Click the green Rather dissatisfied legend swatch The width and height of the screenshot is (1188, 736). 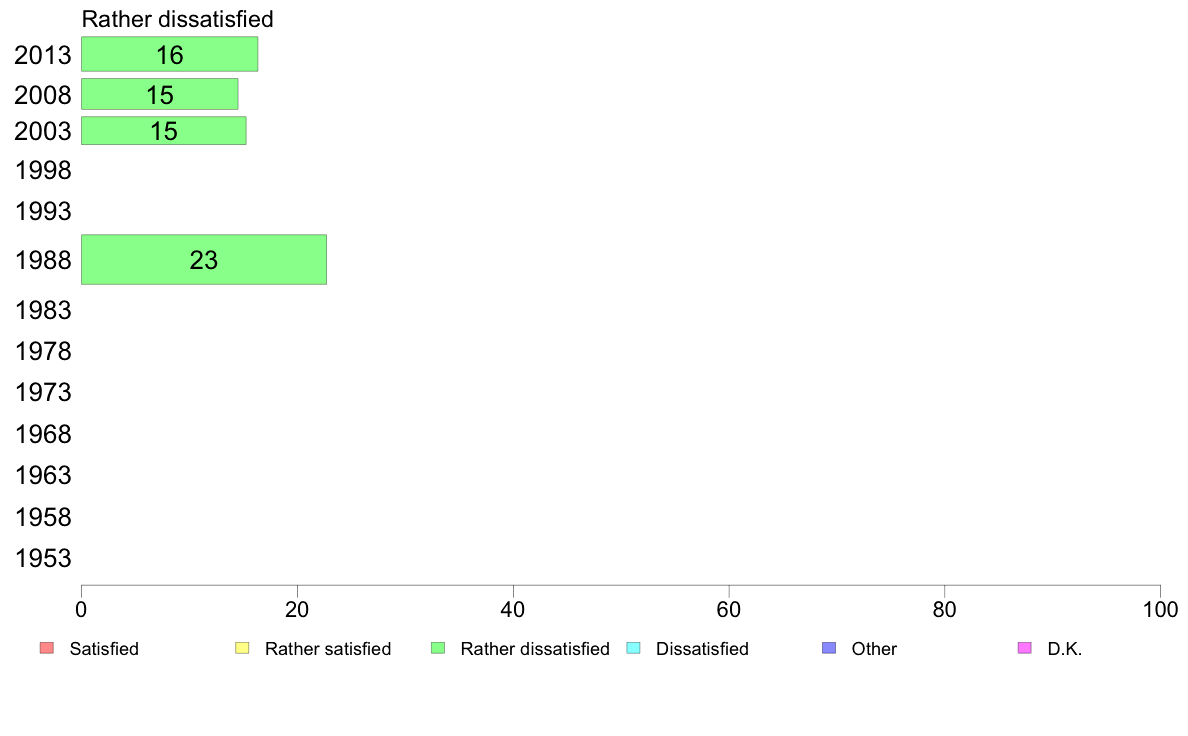point(438,648)
